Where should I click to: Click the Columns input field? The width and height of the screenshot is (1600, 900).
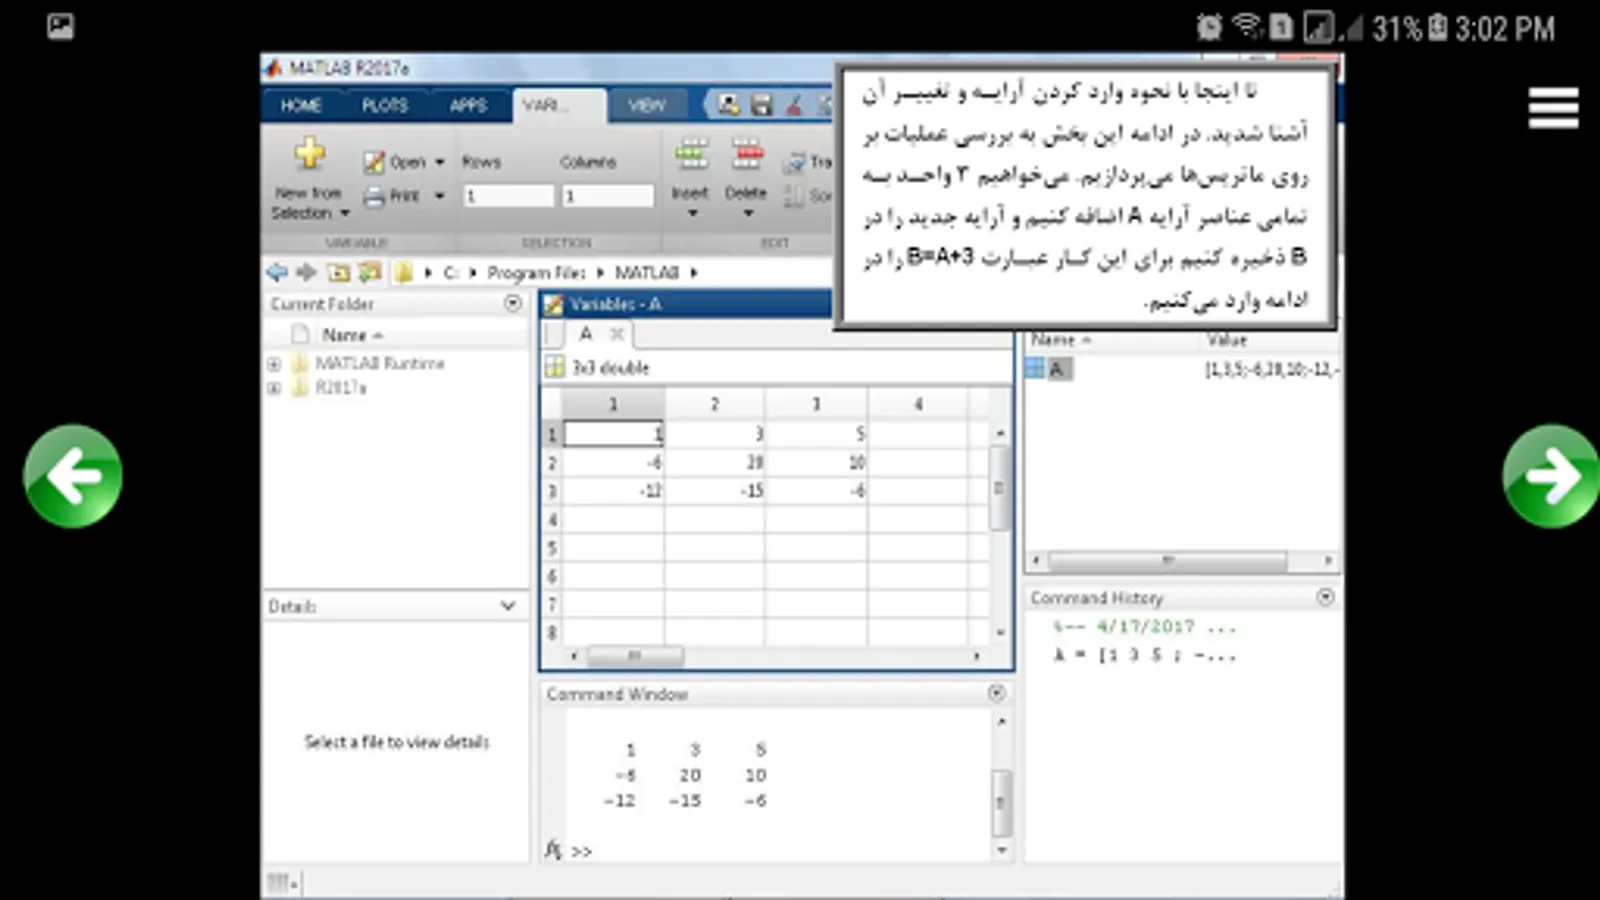click(x=608, y=196)
